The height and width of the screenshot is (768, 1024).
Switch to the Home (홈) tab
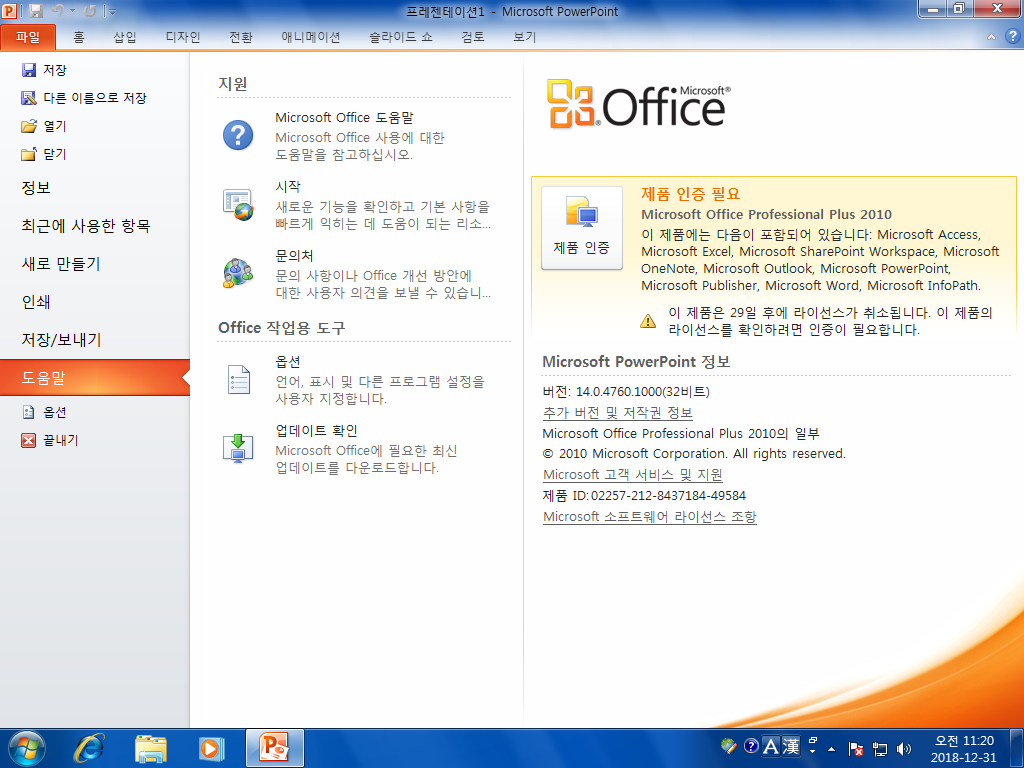[78, 37]
